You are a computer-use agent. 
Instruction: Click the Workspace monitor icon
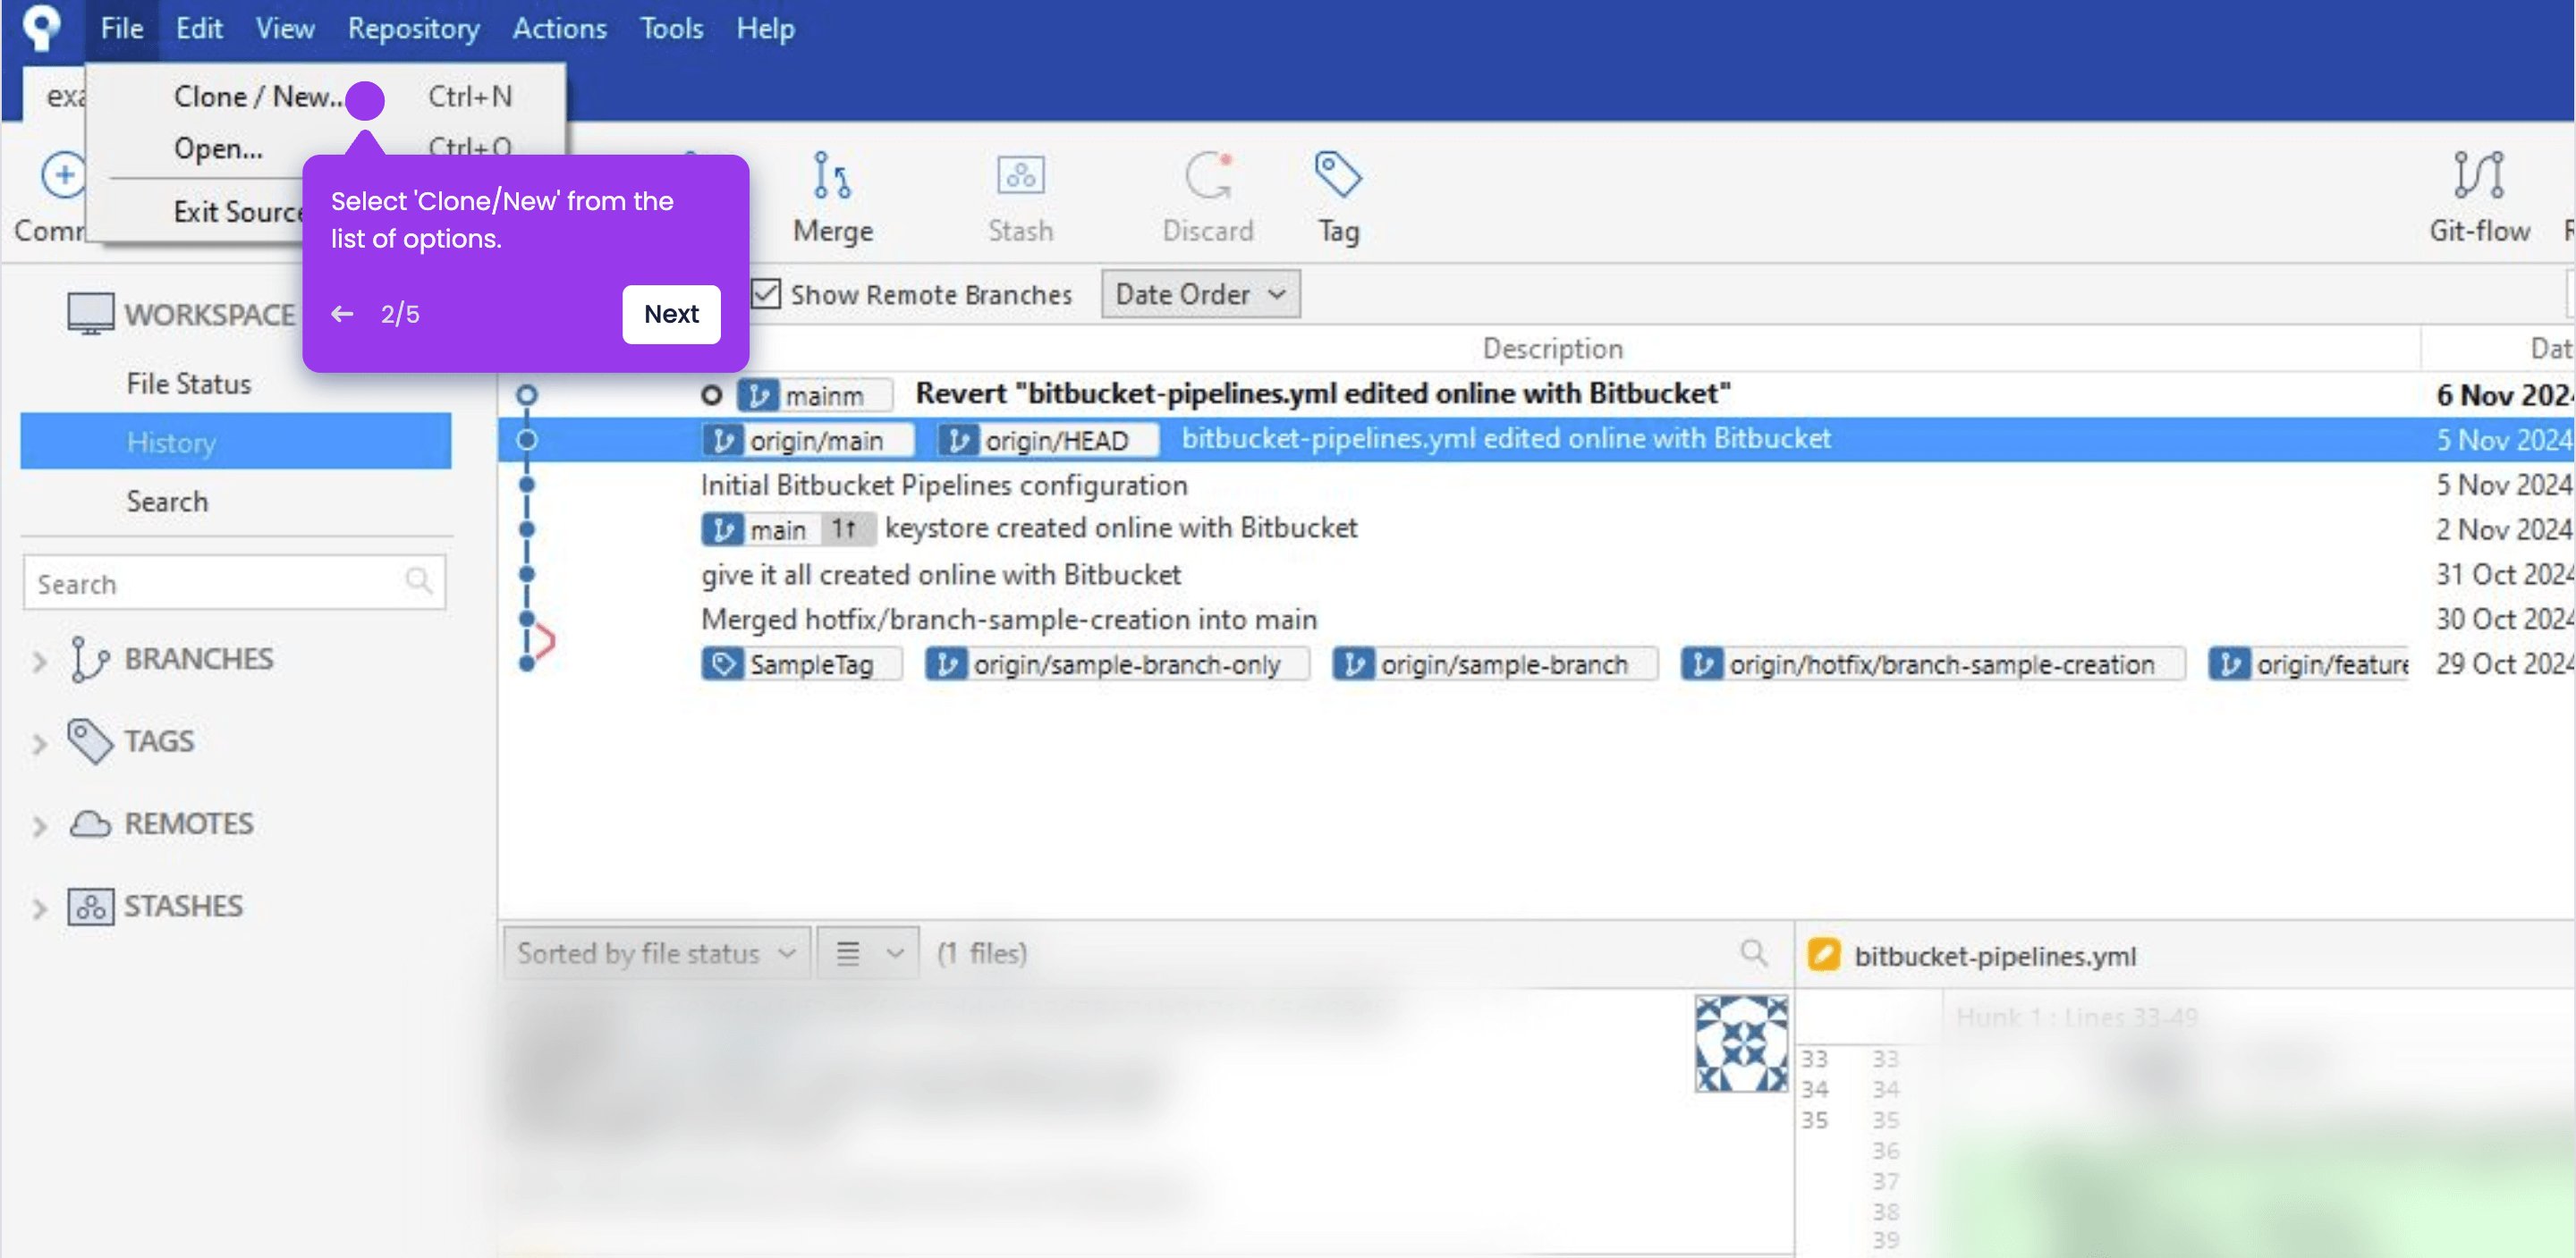(x=90, y=314)
